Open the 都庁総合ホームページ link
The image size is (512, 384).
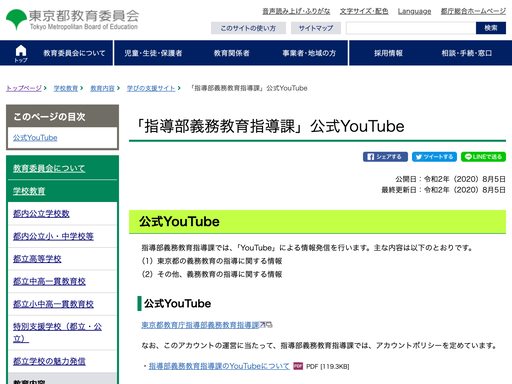coord(473,11)
